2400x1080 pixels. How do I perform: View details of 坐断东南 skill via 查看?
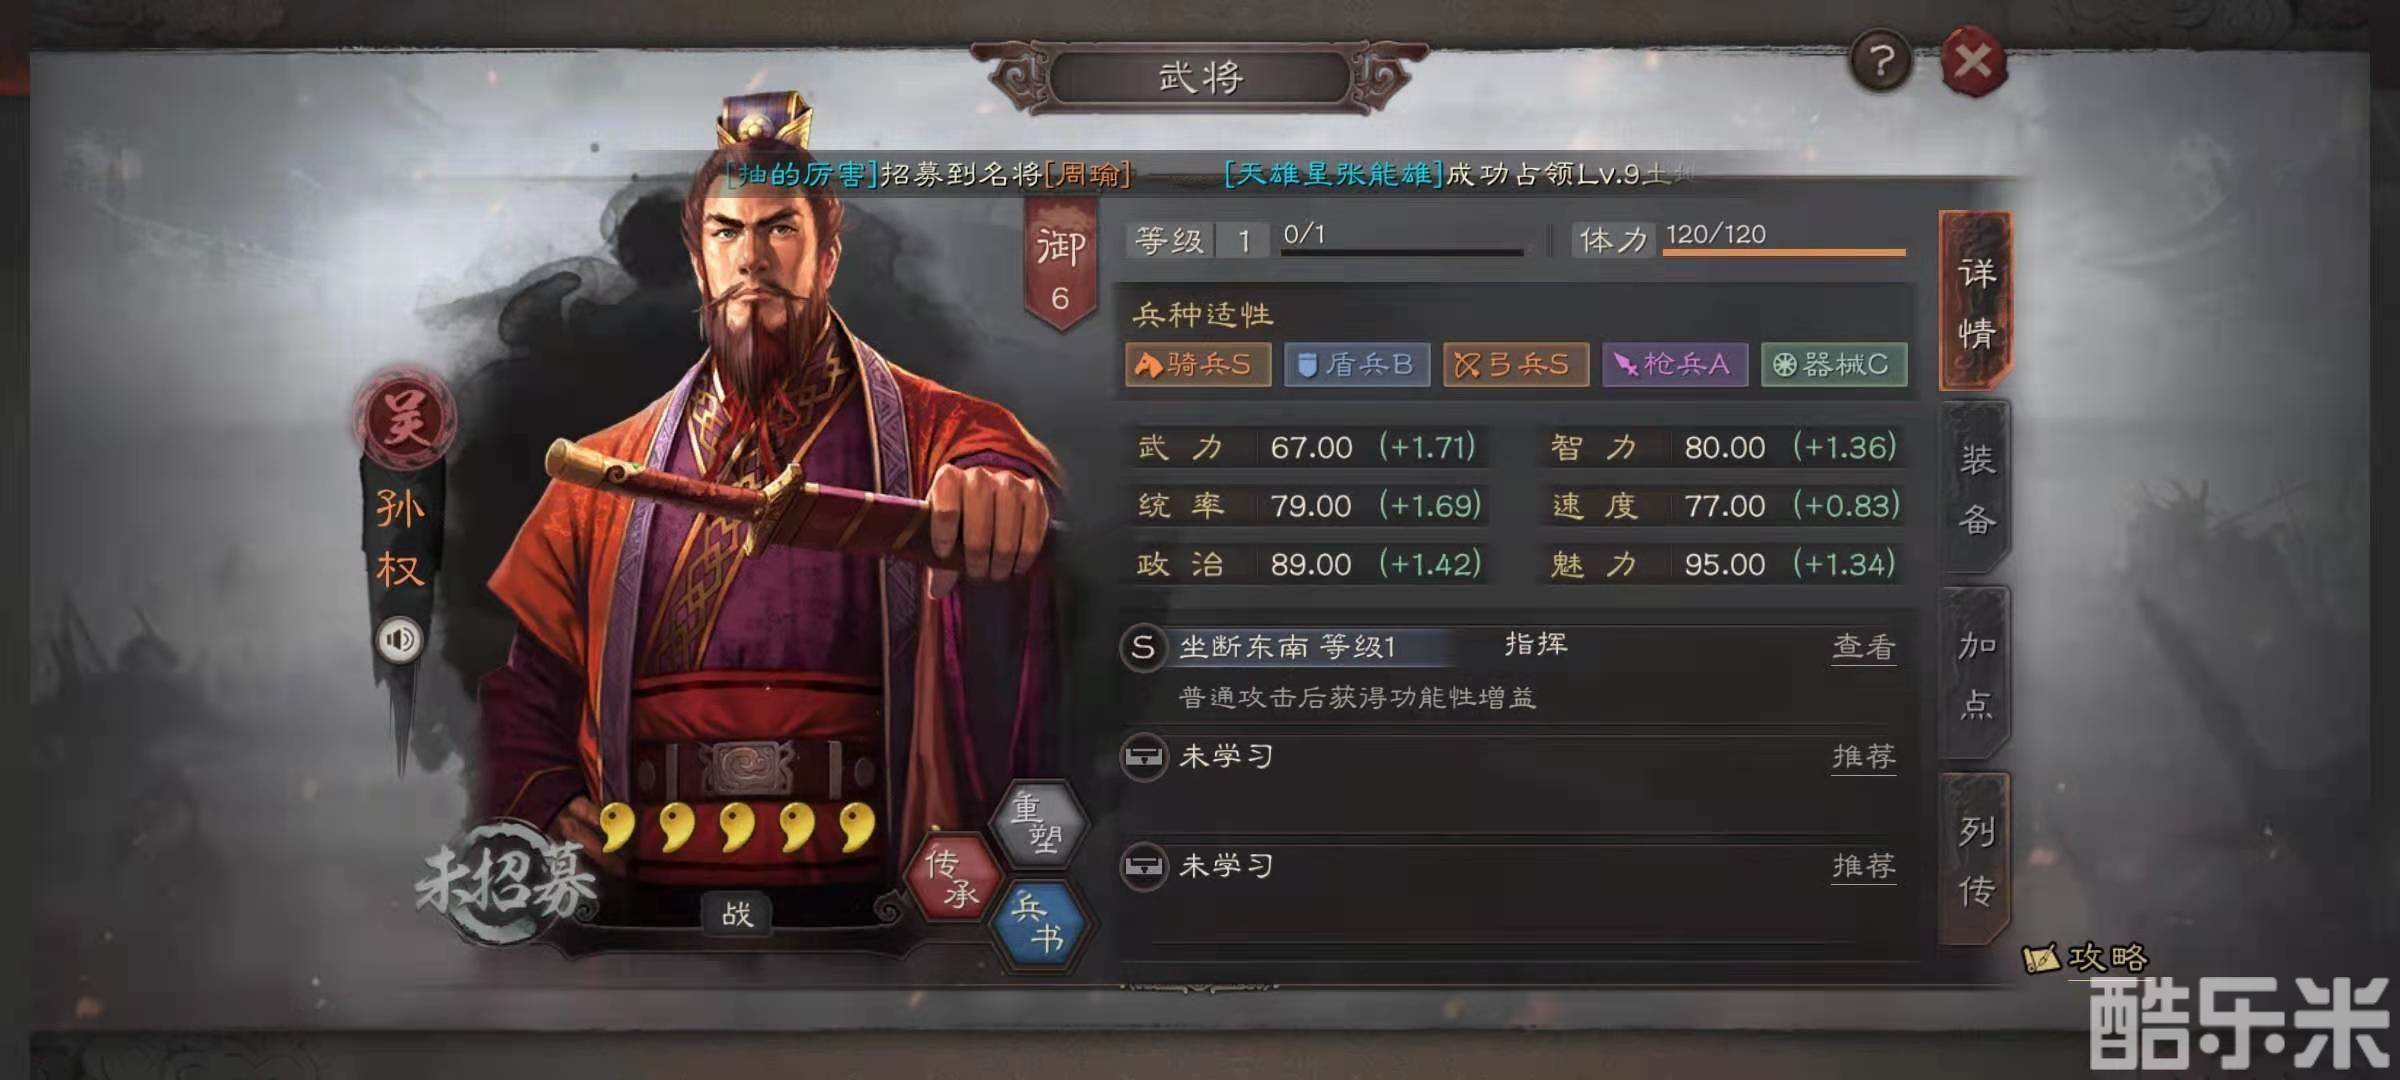click(1863, 647)
